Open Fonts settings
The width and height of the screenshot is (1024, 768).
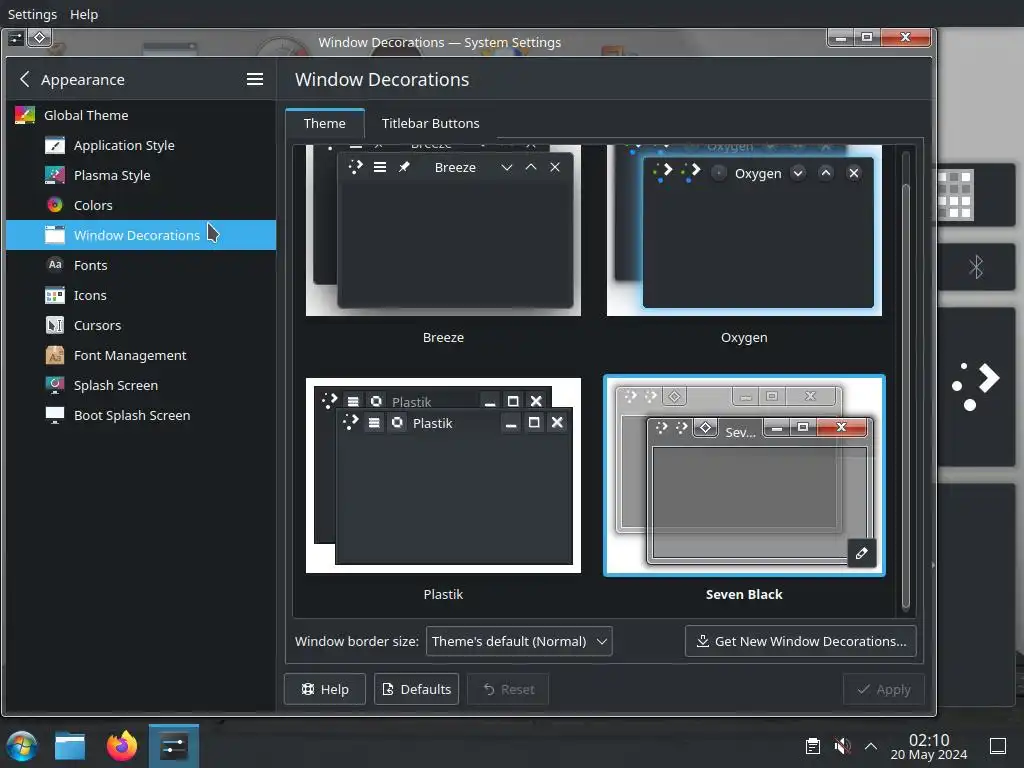[140, 265]
